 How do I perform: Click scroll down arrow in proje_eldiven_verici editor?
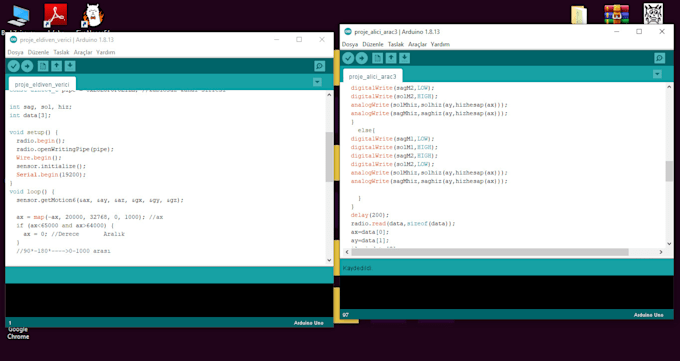coord(329,260)
